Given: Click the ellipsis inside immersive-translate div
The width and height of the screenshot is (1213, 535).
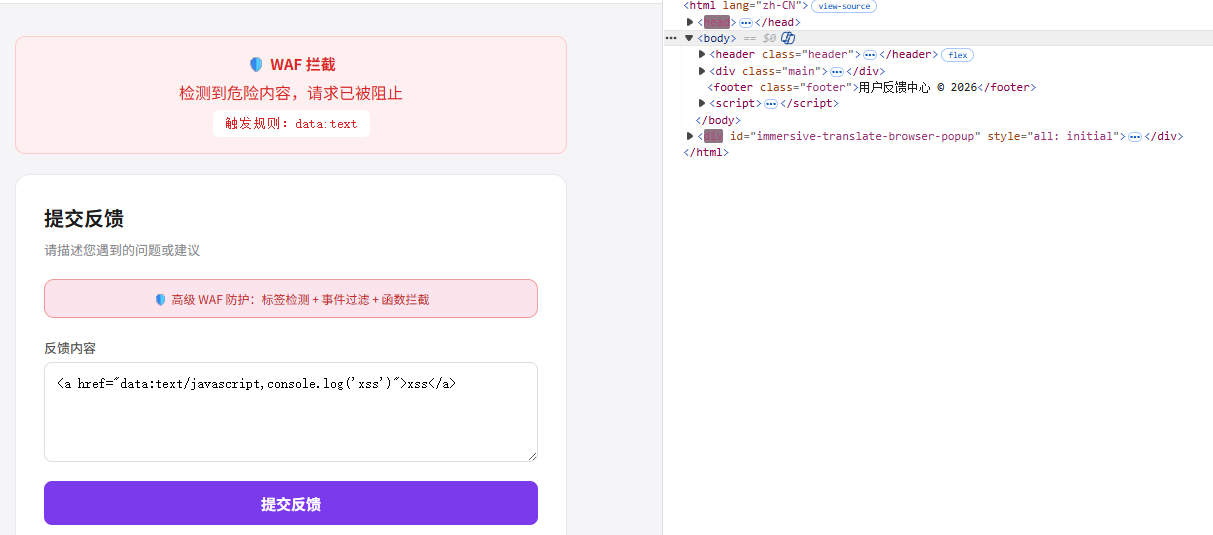Looking at the screenshot, I should [x=1135, y=136].
